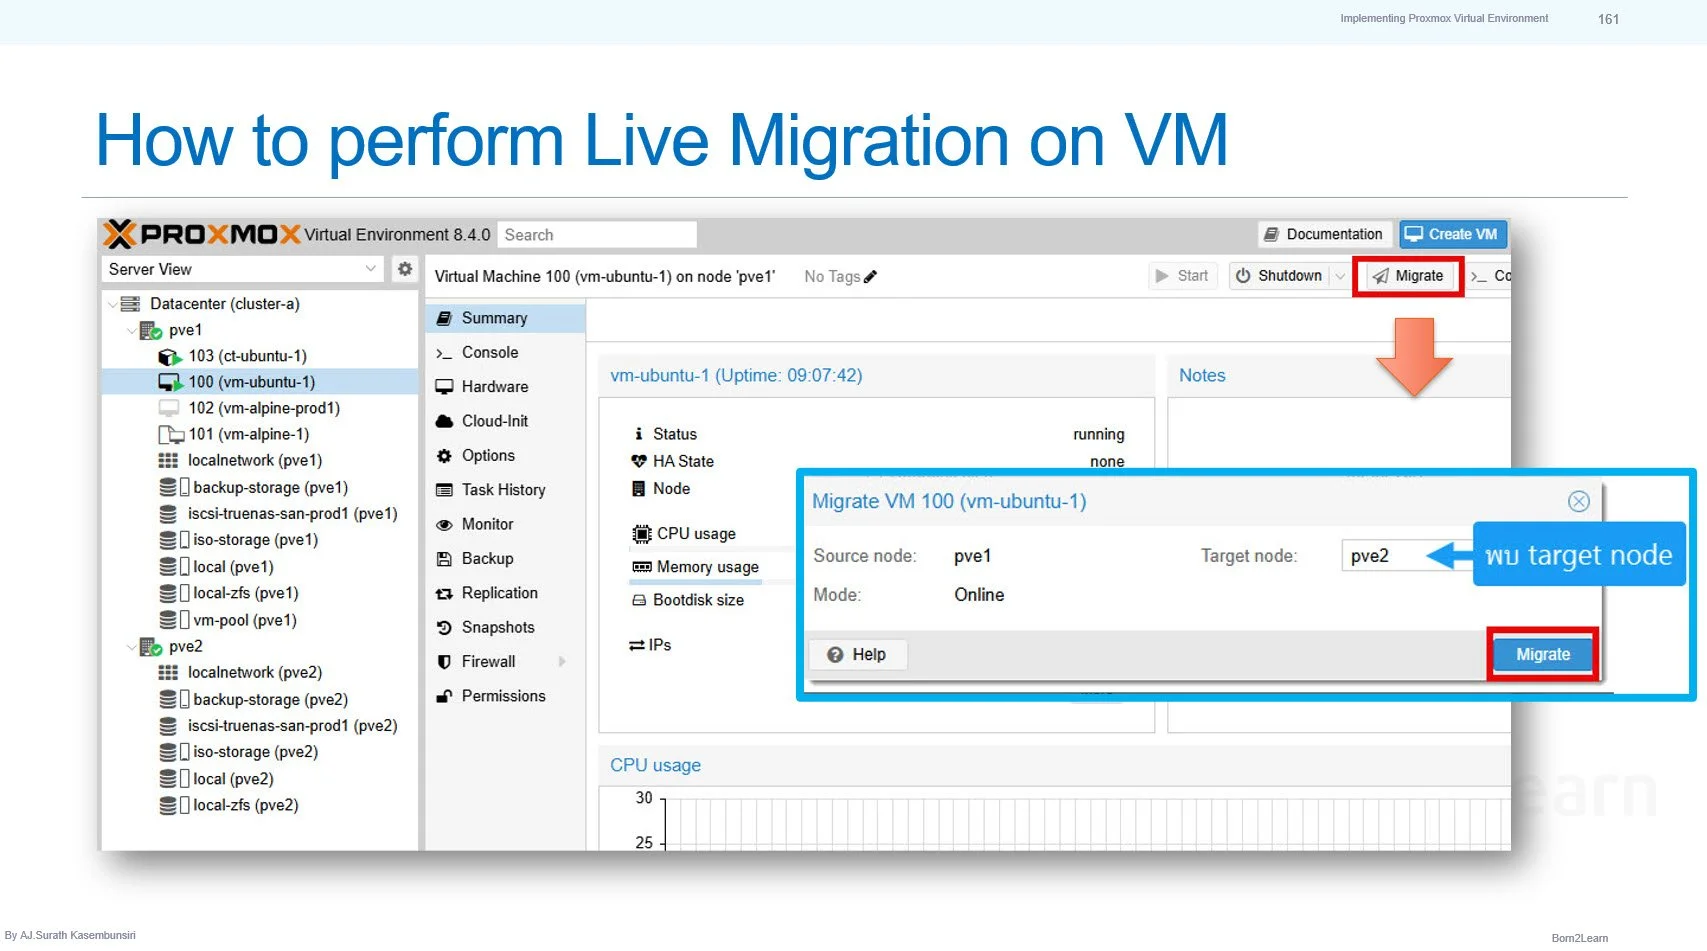Collapse the pve2 node branch
This screenshot has width=1707, height=951.
pyautogui.click(x=131, y=647)
